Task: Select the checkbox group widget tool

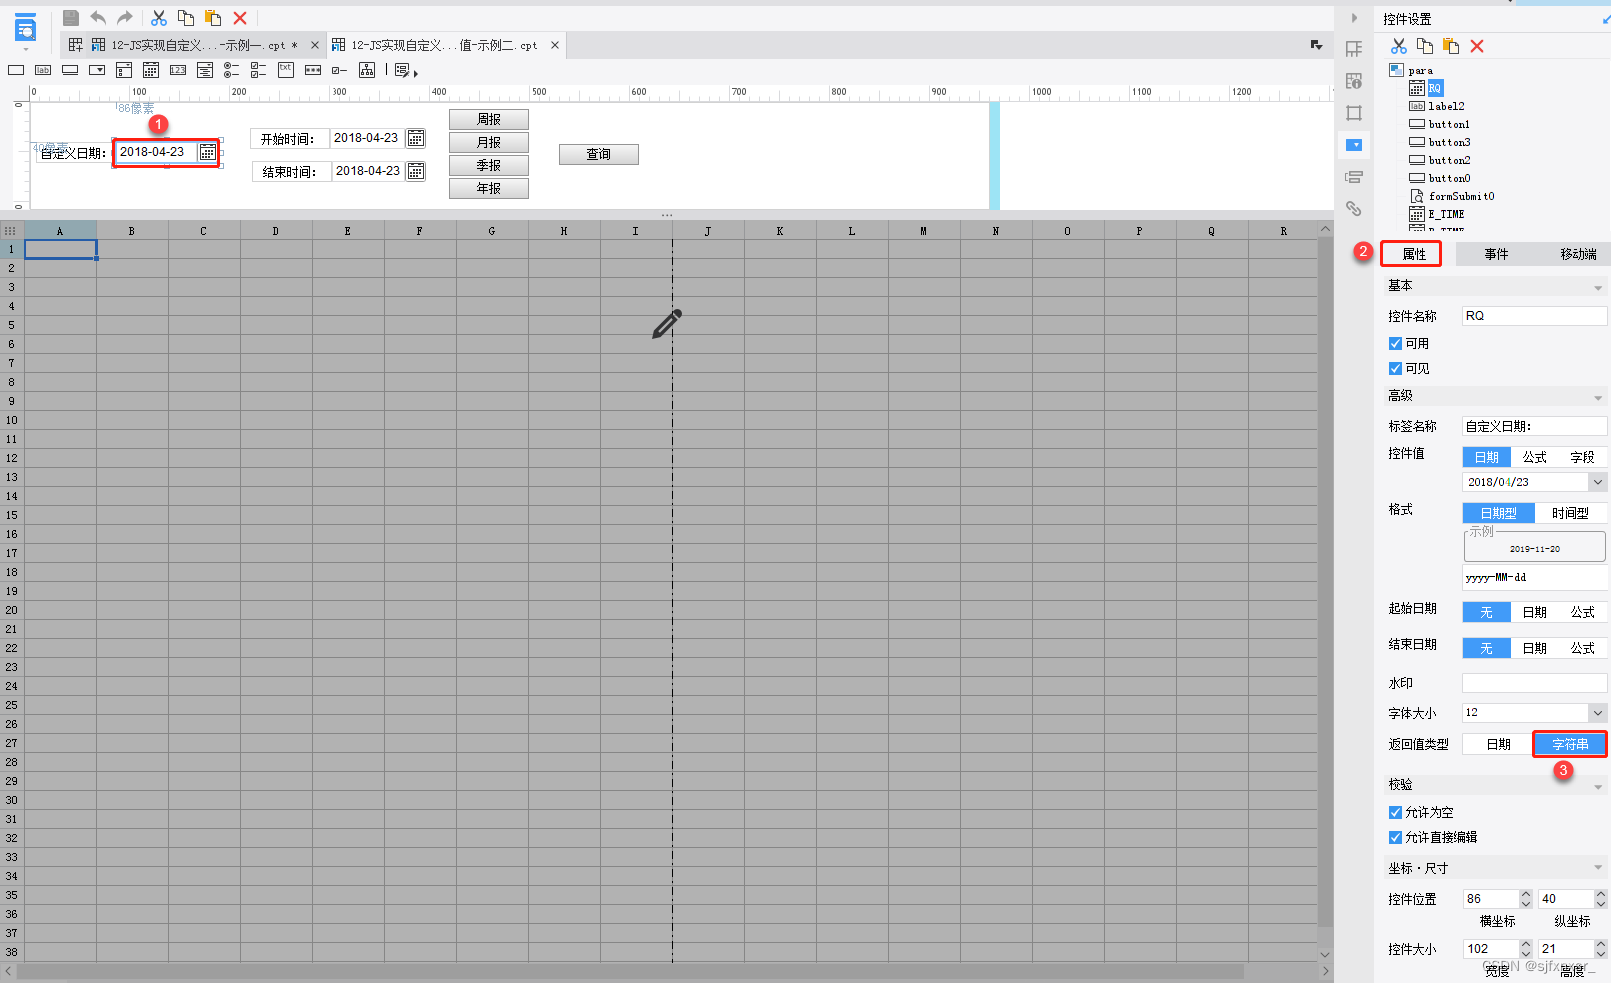Action: pyautogui.click(x=259, y=70)
